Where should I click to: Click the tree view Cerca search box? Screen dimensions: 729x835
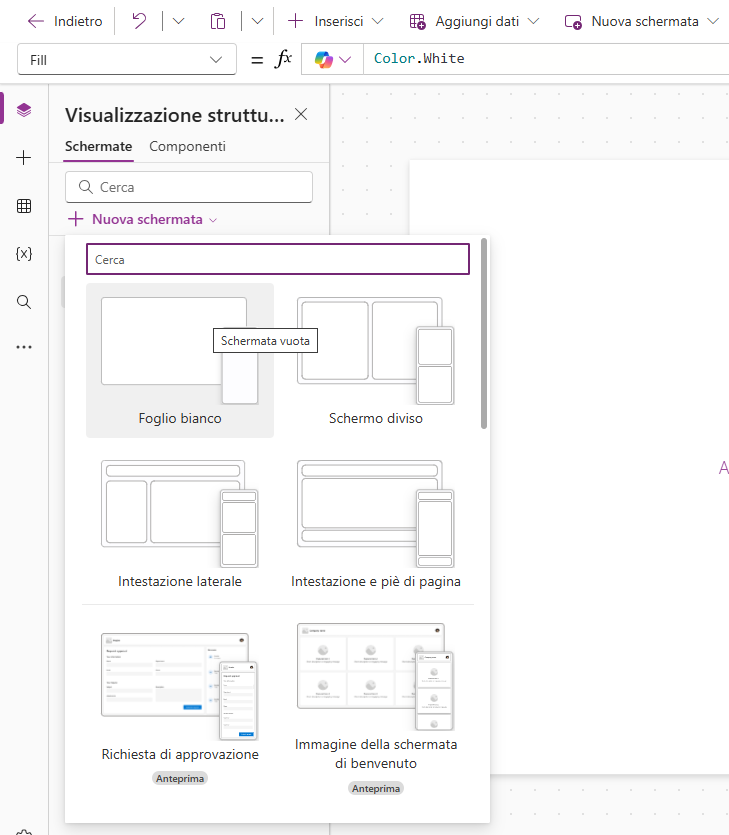(189, 187)
